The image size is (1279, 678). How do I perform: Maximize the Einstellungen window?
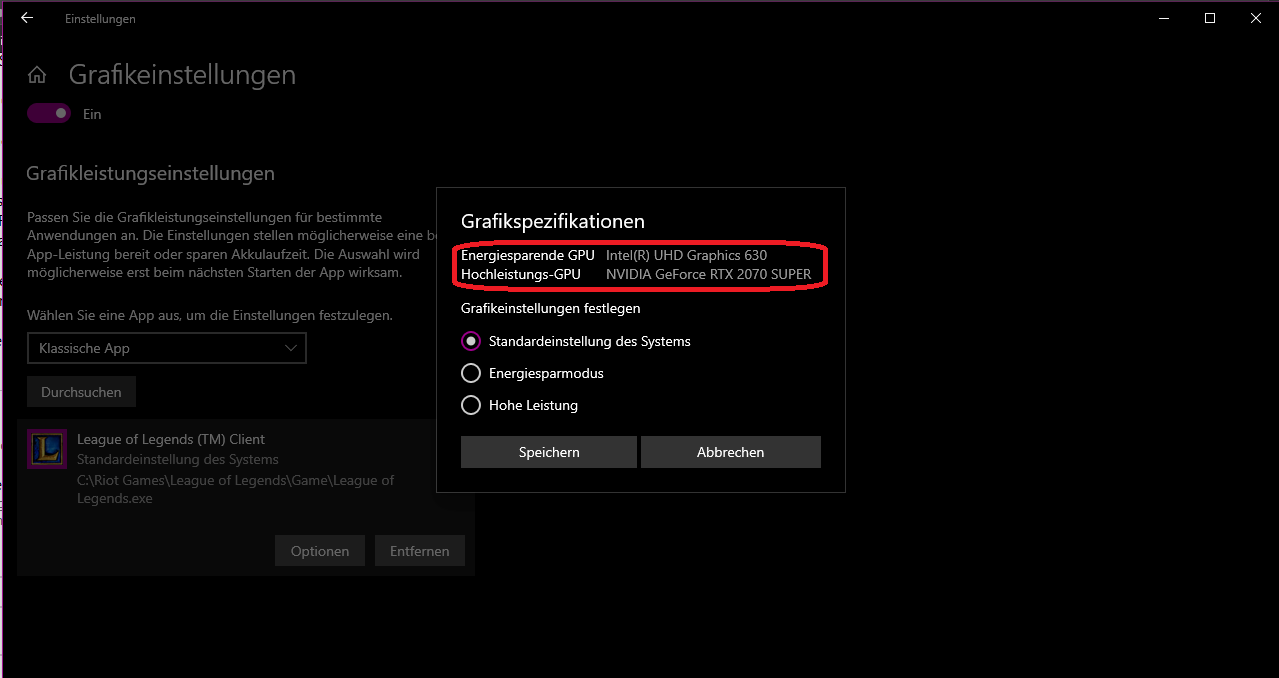click(x=1210, y=18)
